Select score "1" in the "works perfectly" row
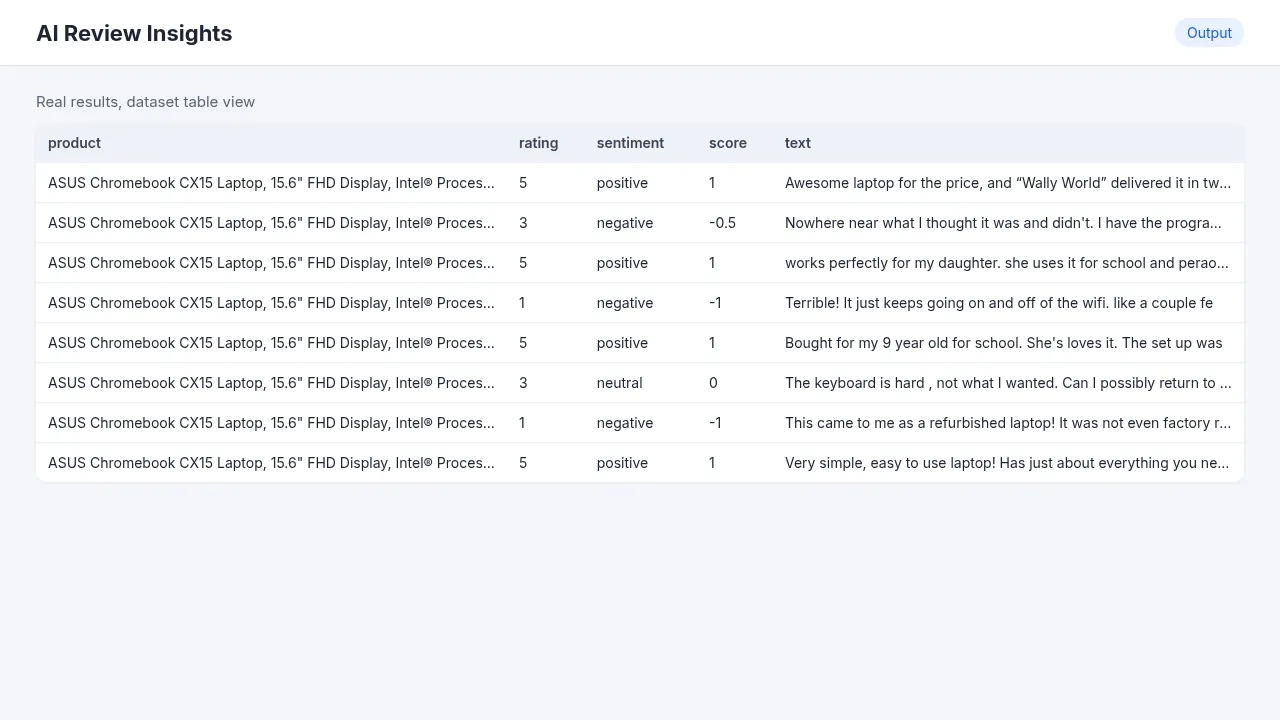The height and width of the screenshot is (720, 1280). click(x=712, y=263)
